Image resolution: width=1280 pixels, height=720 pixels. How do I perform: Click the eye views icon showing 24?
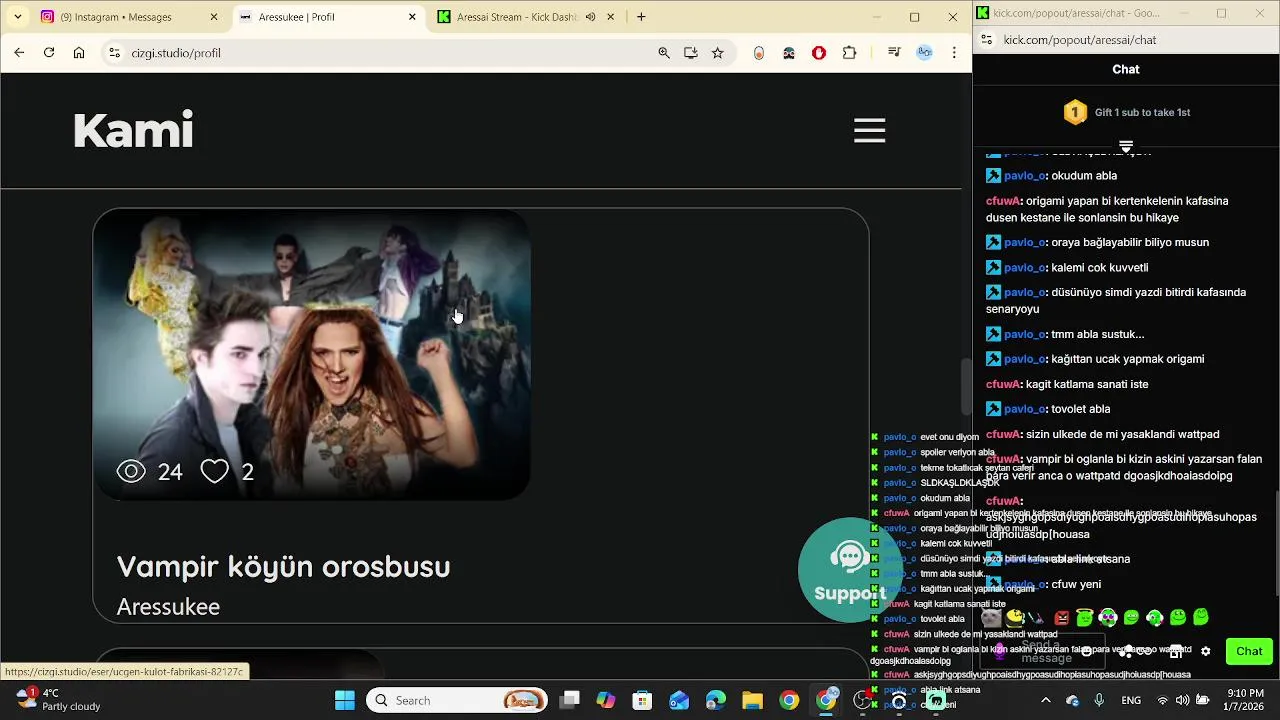[131, 471]
